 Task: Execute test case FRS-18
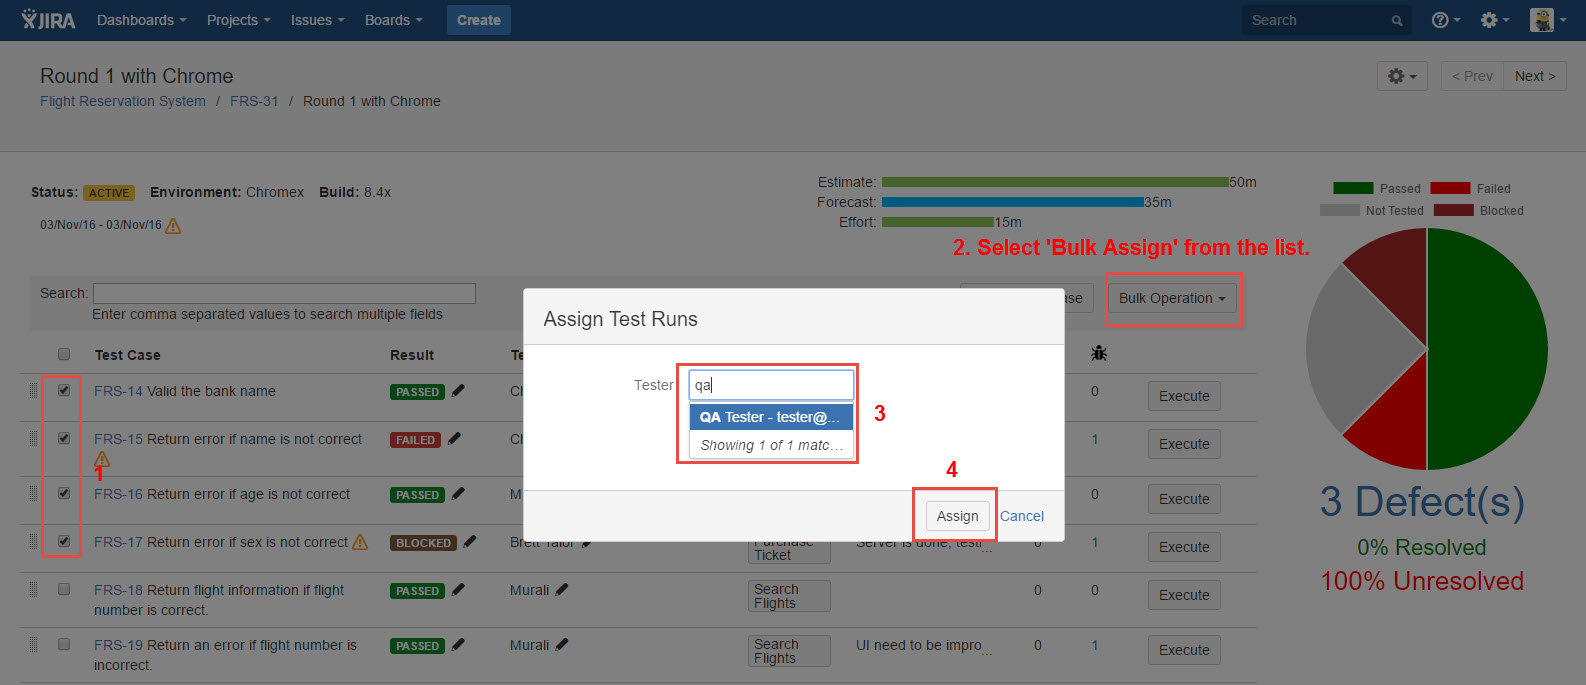(x=1184, y=595)
